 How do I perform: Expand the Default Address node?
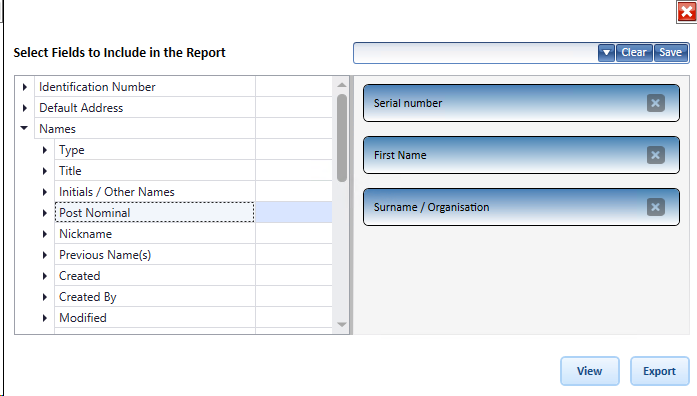(25, 108)
